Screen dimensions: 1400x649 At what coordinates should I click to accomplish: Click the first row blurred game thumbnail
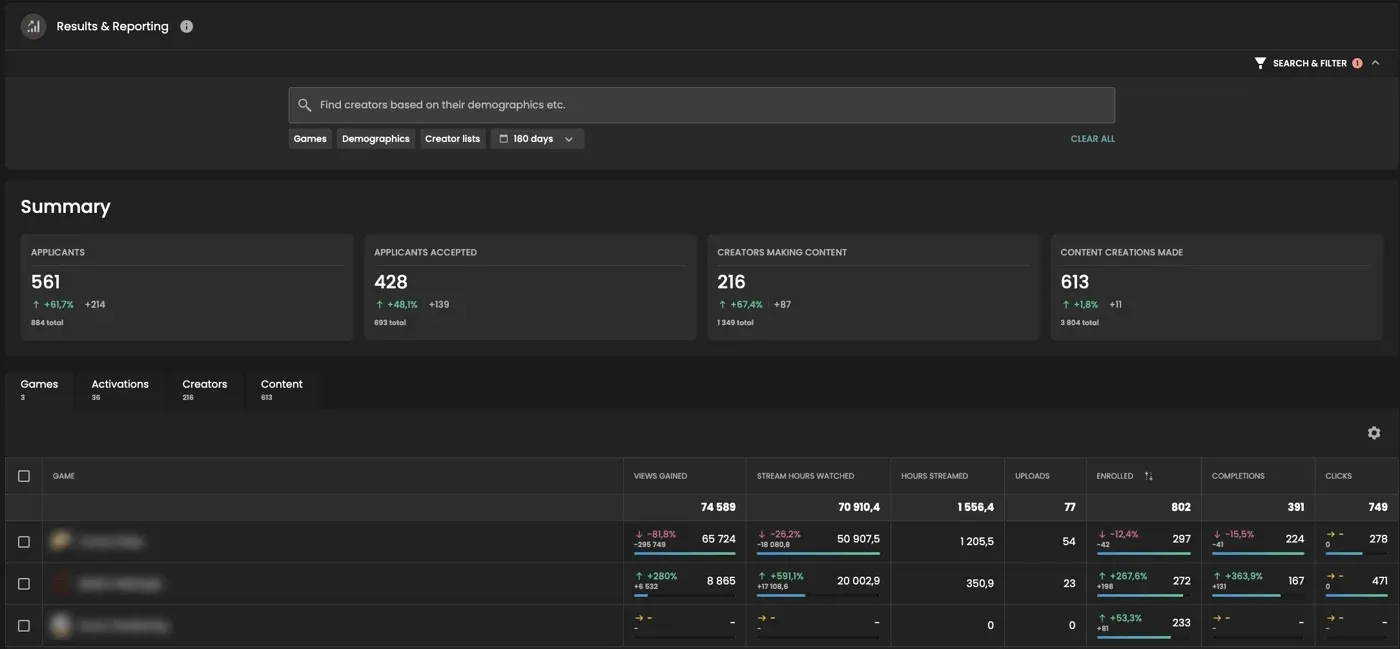pyautogui.click(x=62, y=541)
